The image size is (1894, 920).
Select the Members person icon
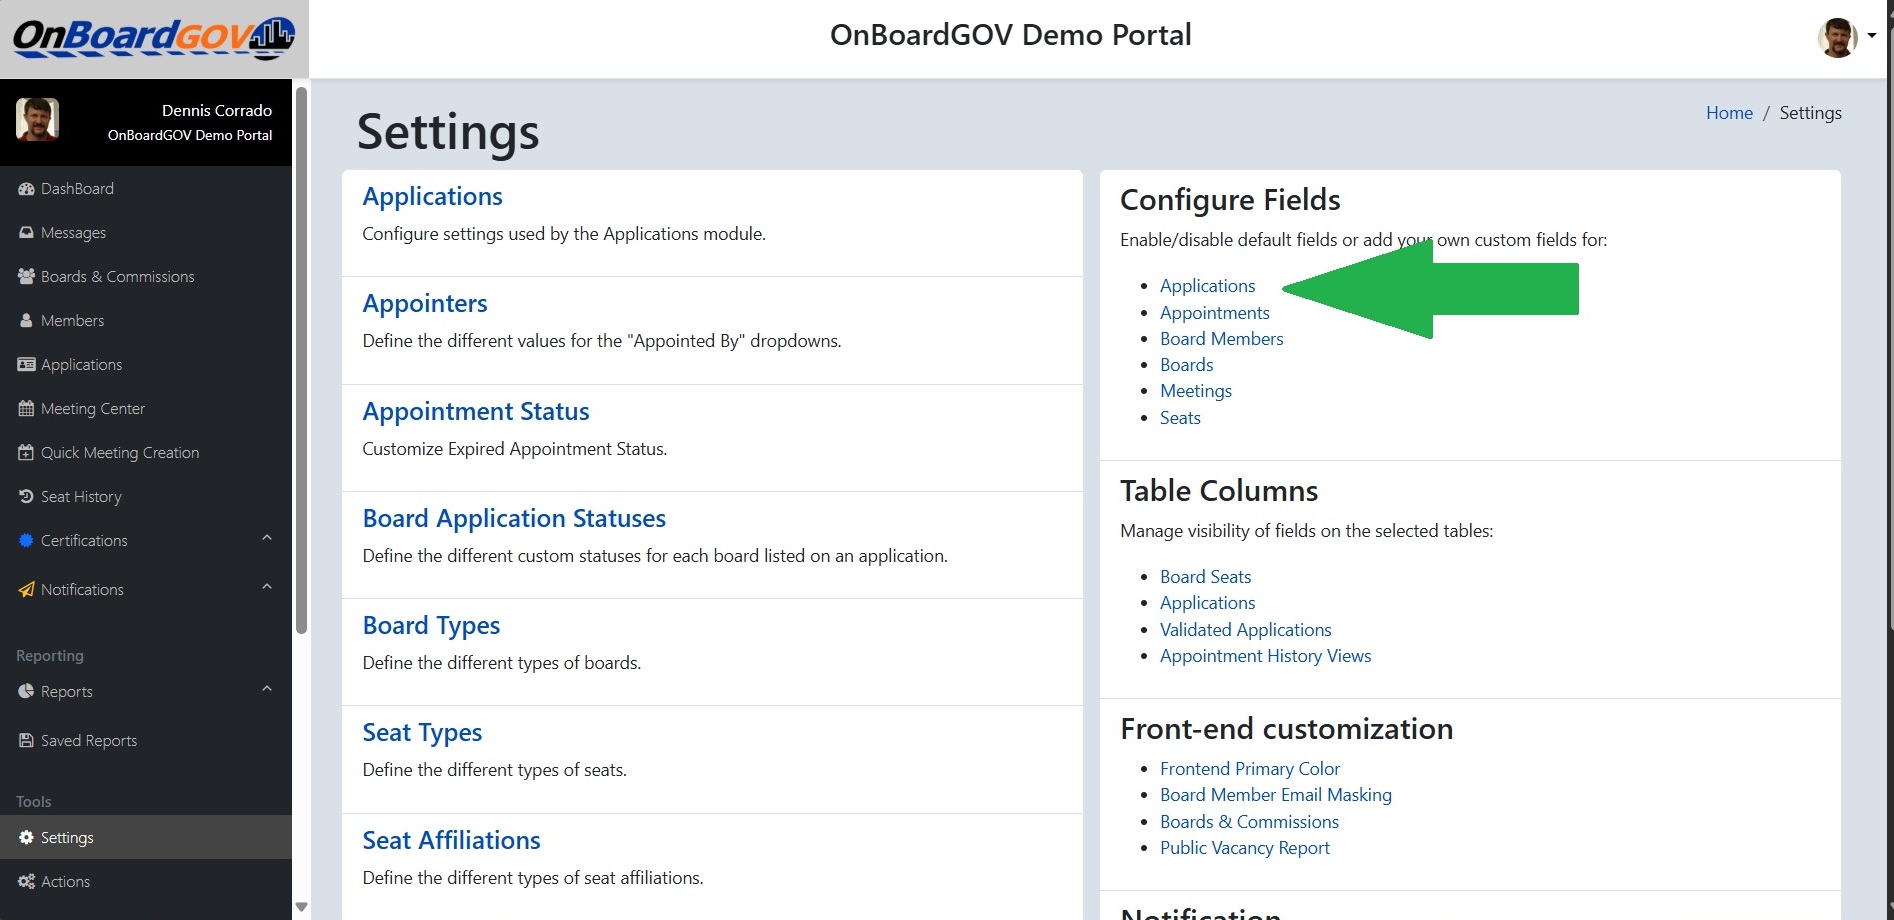(26, 321)
